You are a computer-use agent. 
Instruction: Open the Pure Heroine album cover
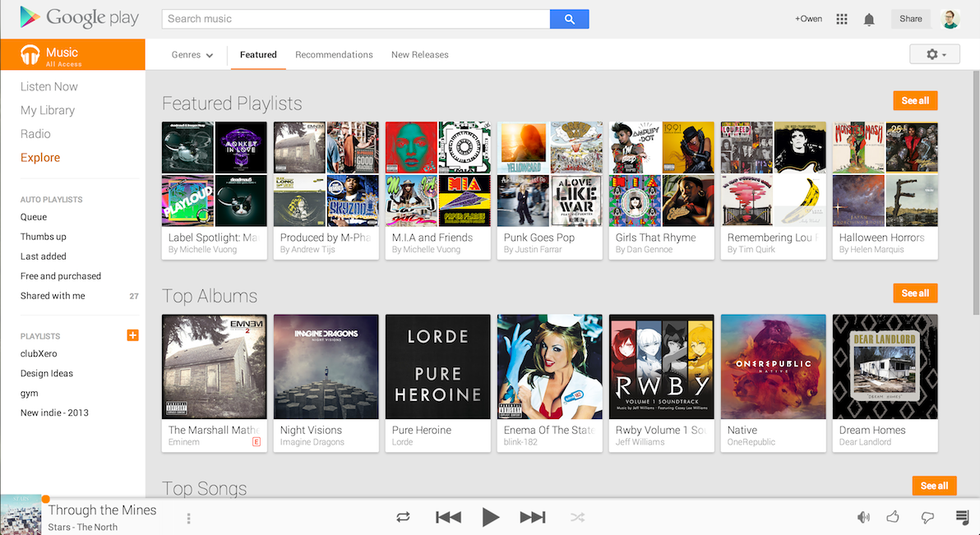click(x=438, y=367)
